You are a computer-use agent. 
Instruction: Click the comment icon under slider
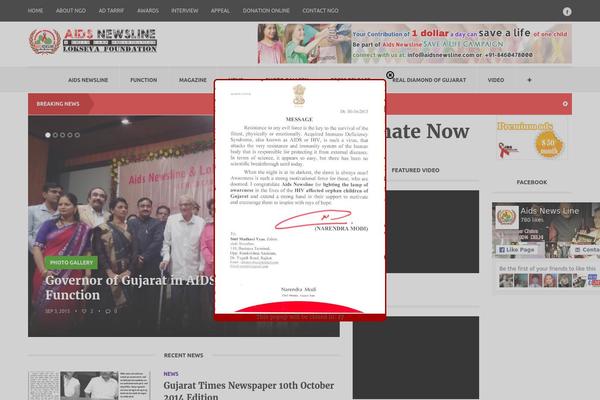pos(108,311)
